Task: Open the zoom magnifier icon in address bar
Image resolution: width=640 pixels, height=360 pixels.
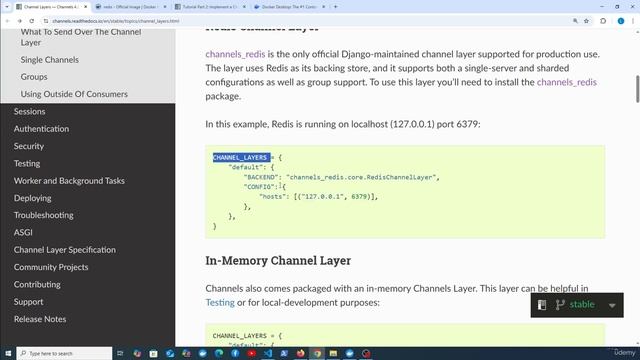Action: (x=575, y=21)
